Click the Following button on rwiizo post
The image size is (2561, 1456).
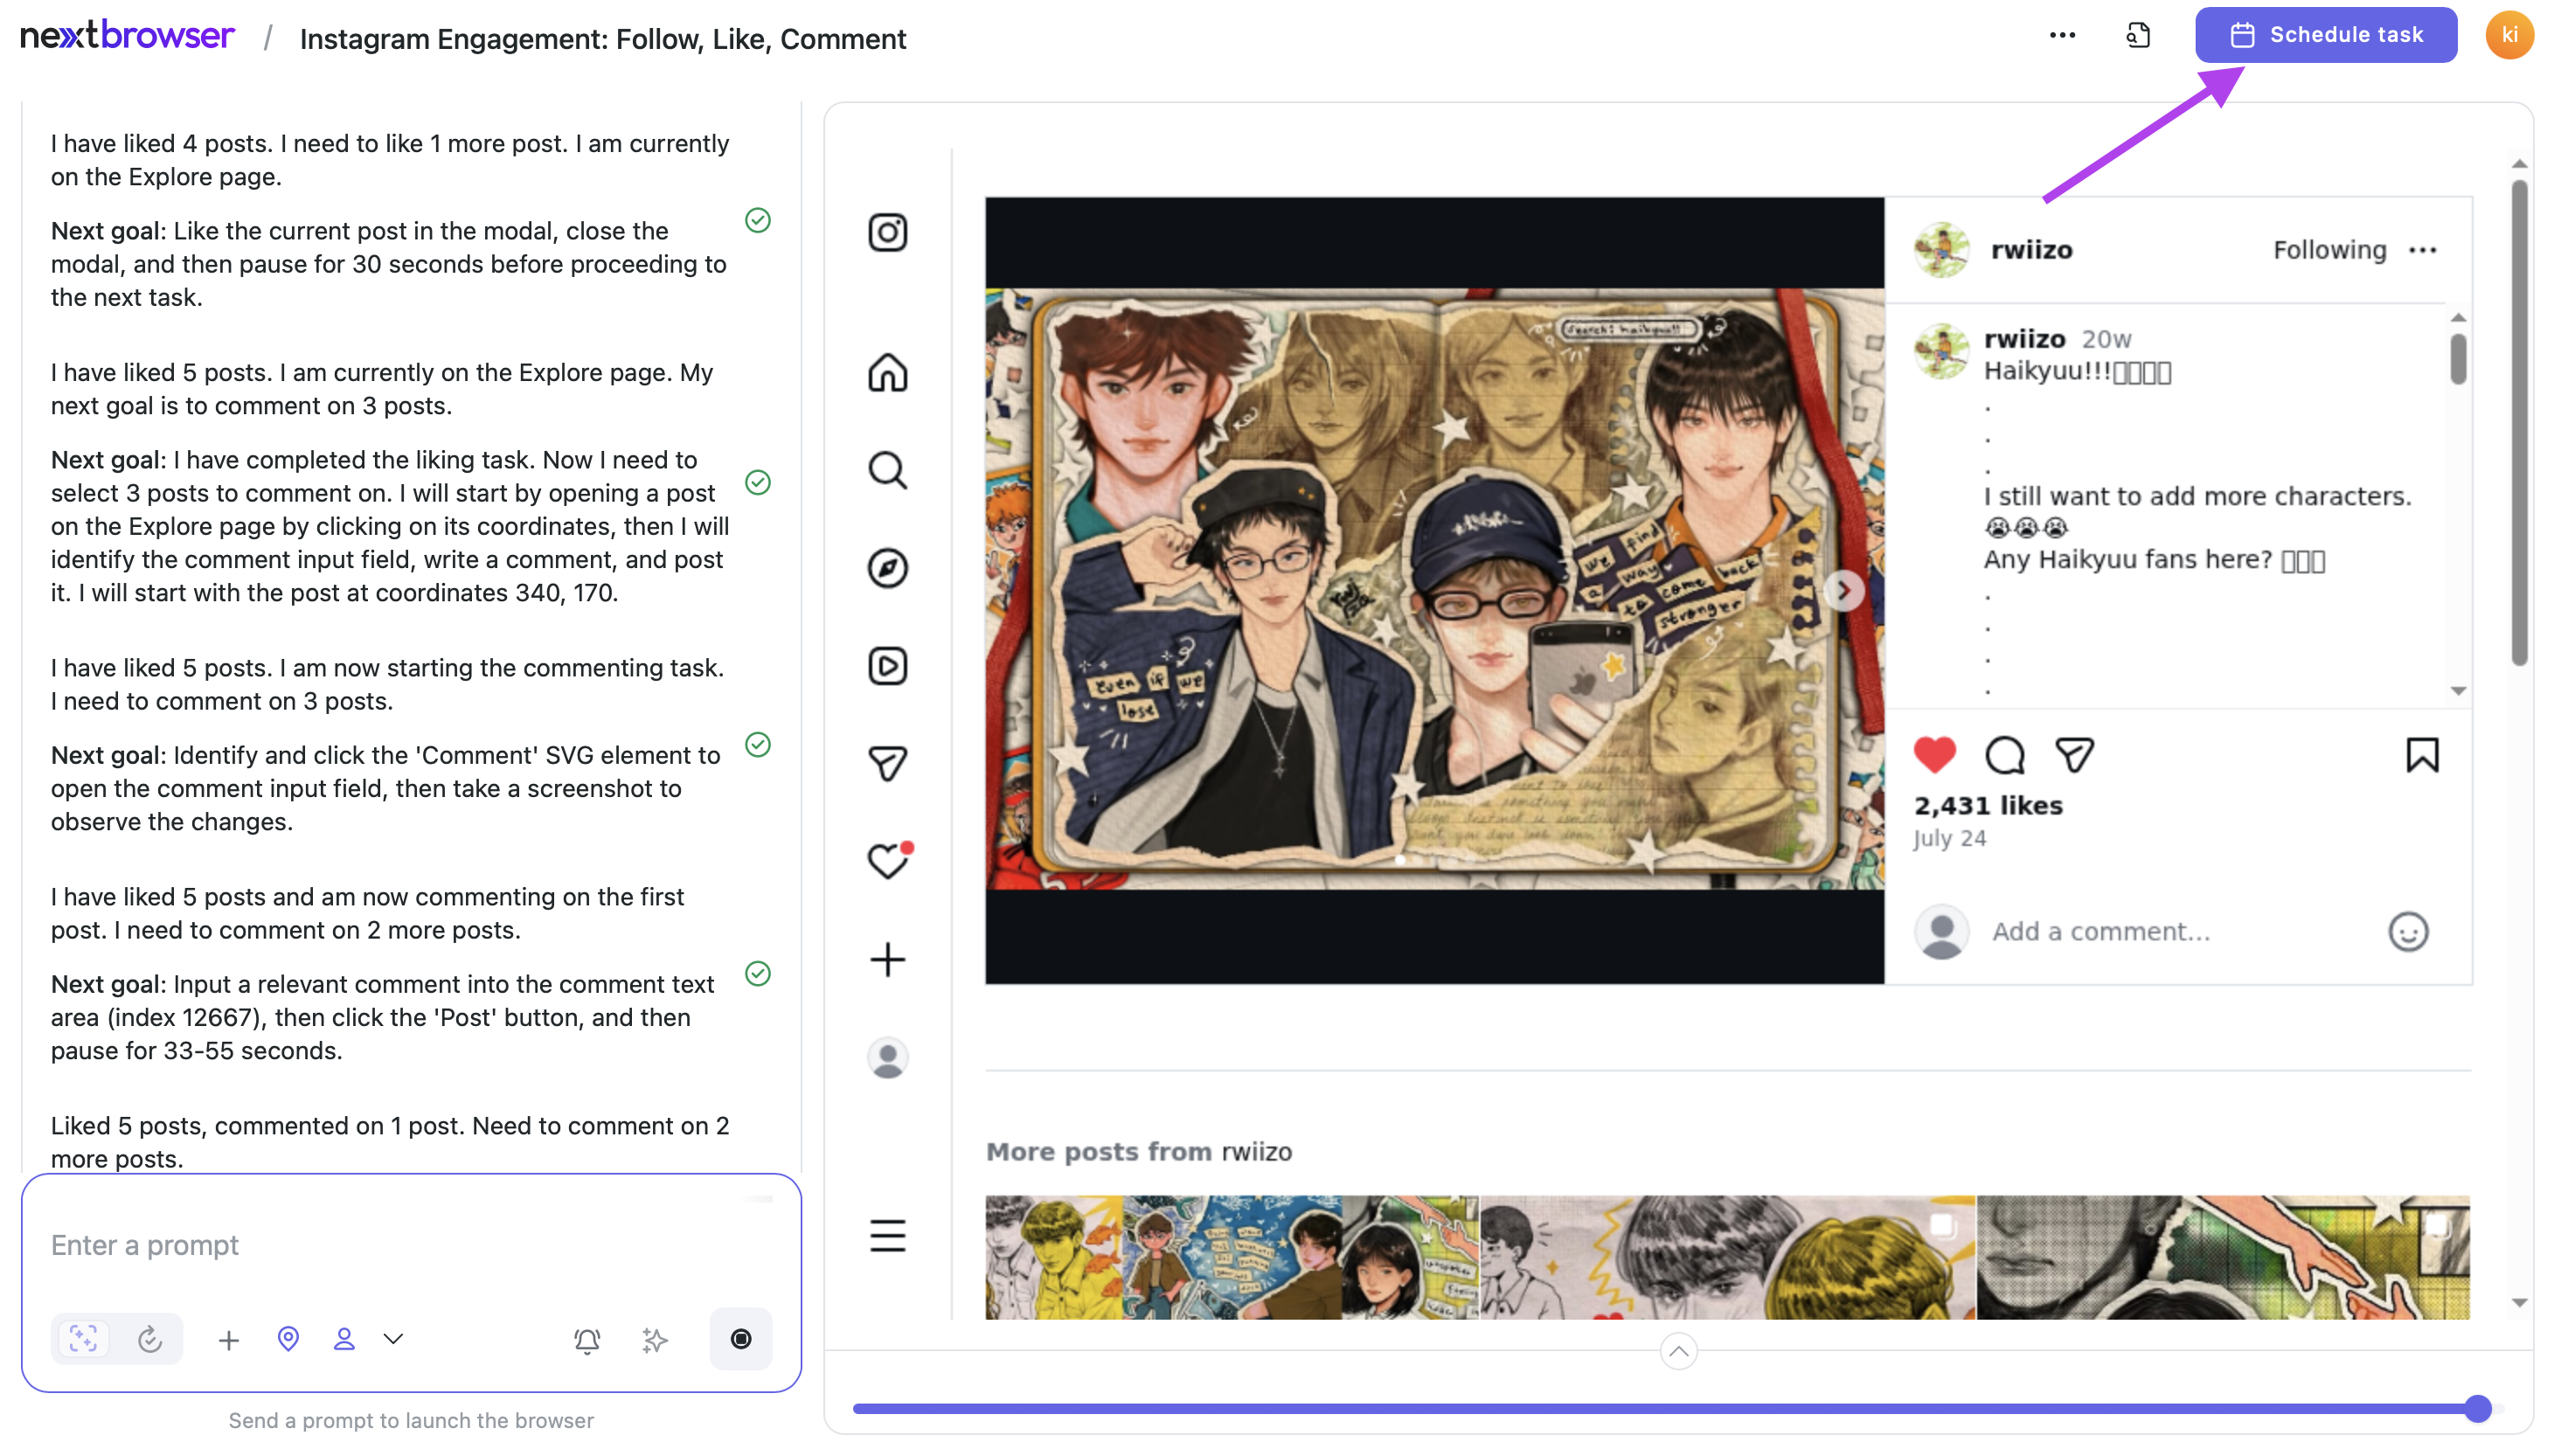pyautogui.click(x=2329, y=250)
